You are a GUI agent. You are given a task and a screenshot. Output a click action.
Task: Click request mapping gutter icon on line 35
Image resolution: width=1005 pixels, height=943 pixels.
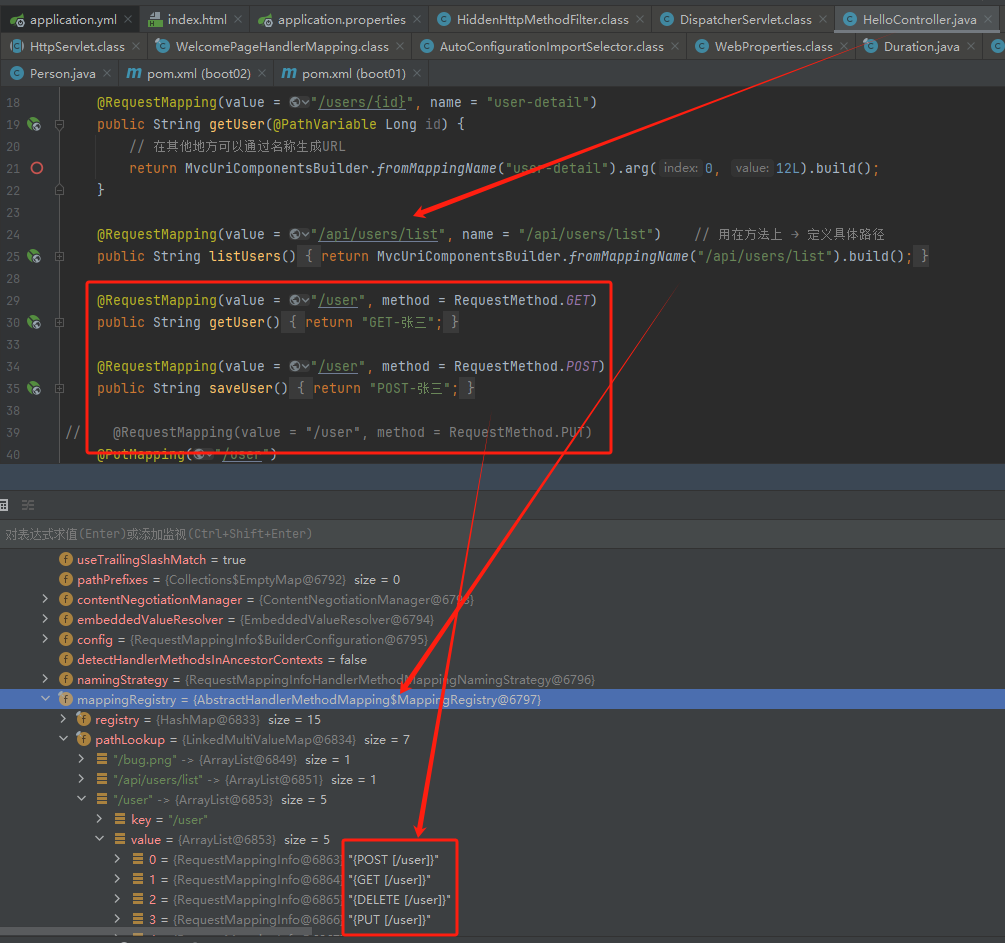pos(34,388)
